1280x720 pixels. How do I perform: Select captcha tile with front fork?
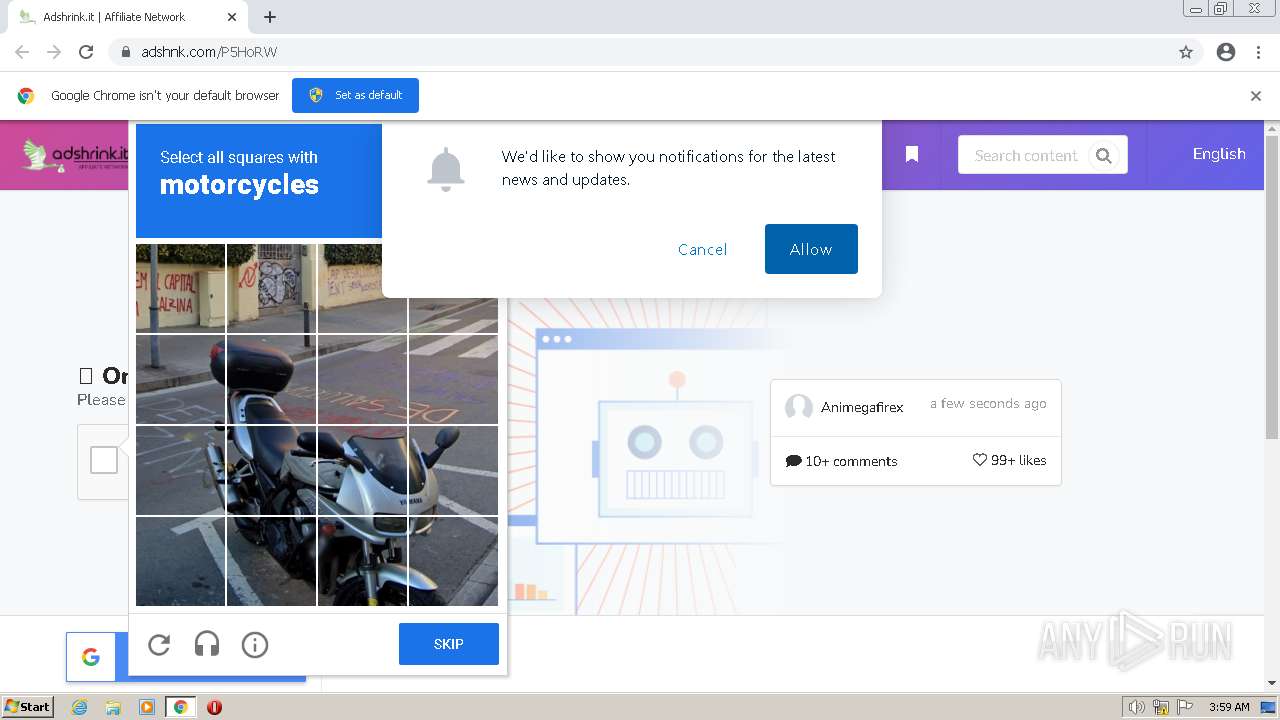click(x=362, y=561)
